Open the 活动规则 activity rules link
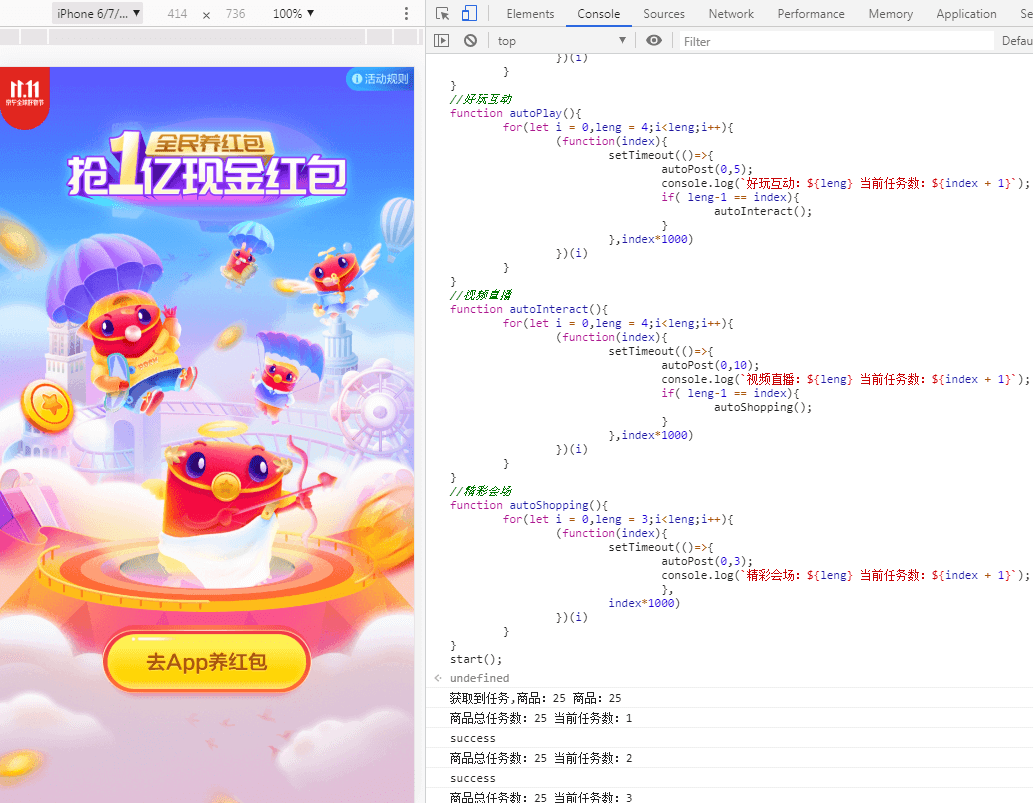This screenshot has width=1033, height=803. (x=380, y=79)
